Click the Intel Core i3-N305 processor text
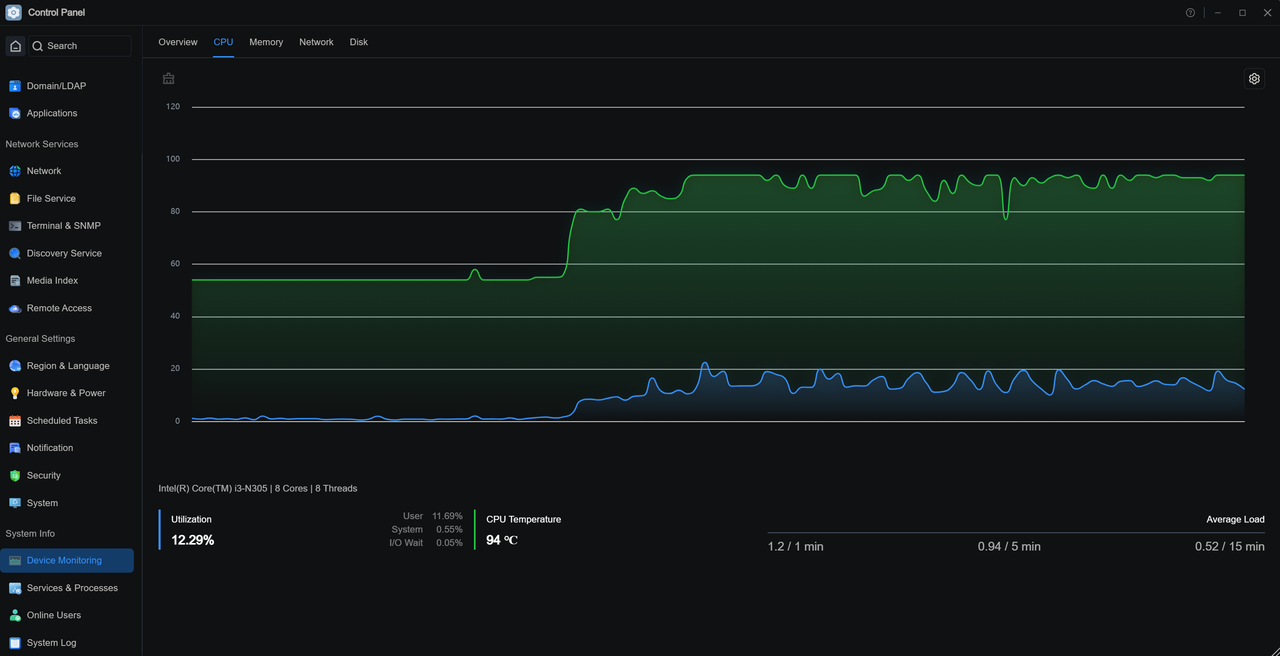 click(x=258, y=489)
